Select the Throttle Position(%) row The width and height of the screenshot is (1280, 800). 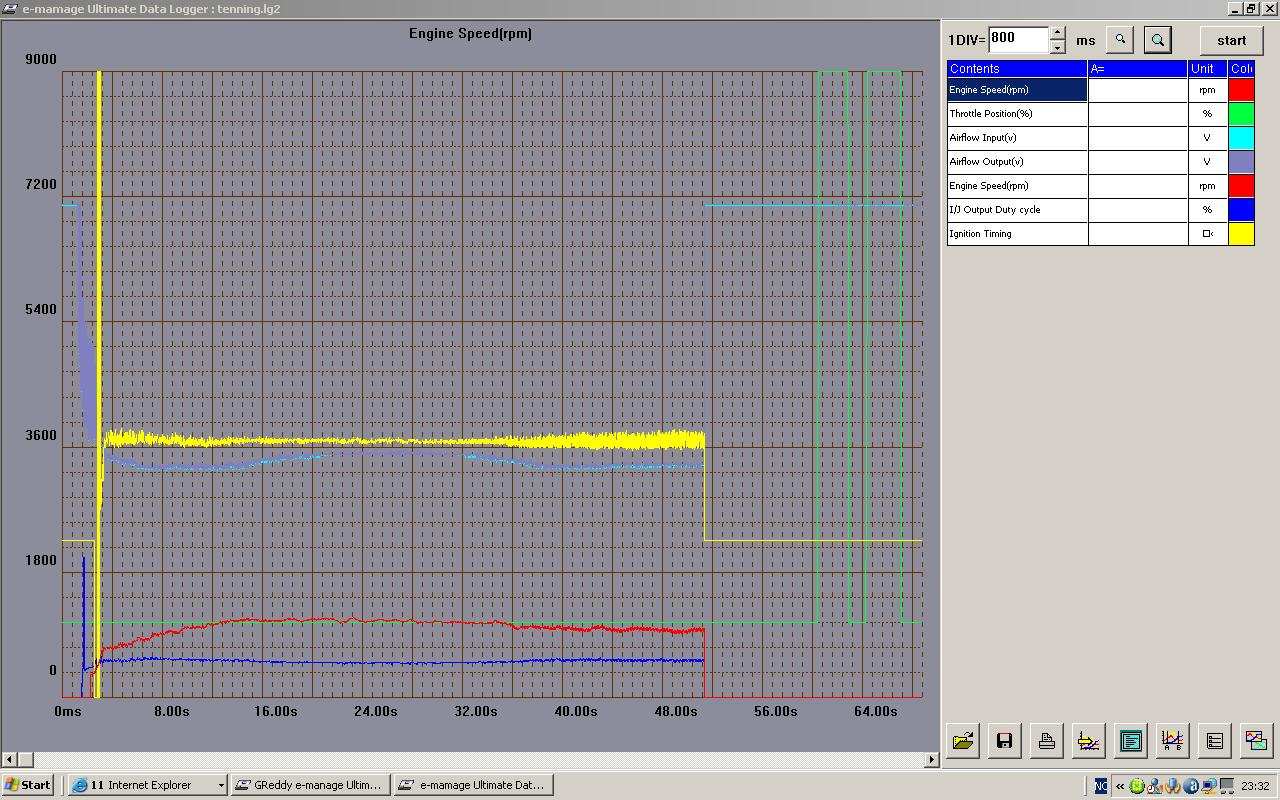click(1017, 114)
